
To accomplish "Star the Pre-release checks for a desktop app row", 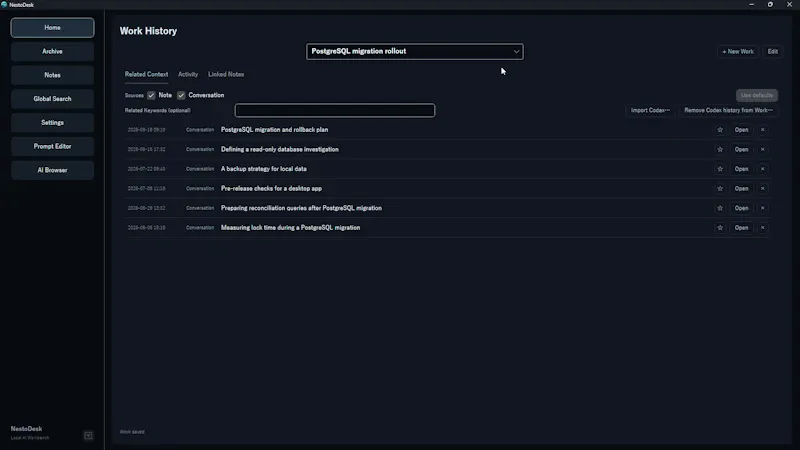I will click(720, 189).
